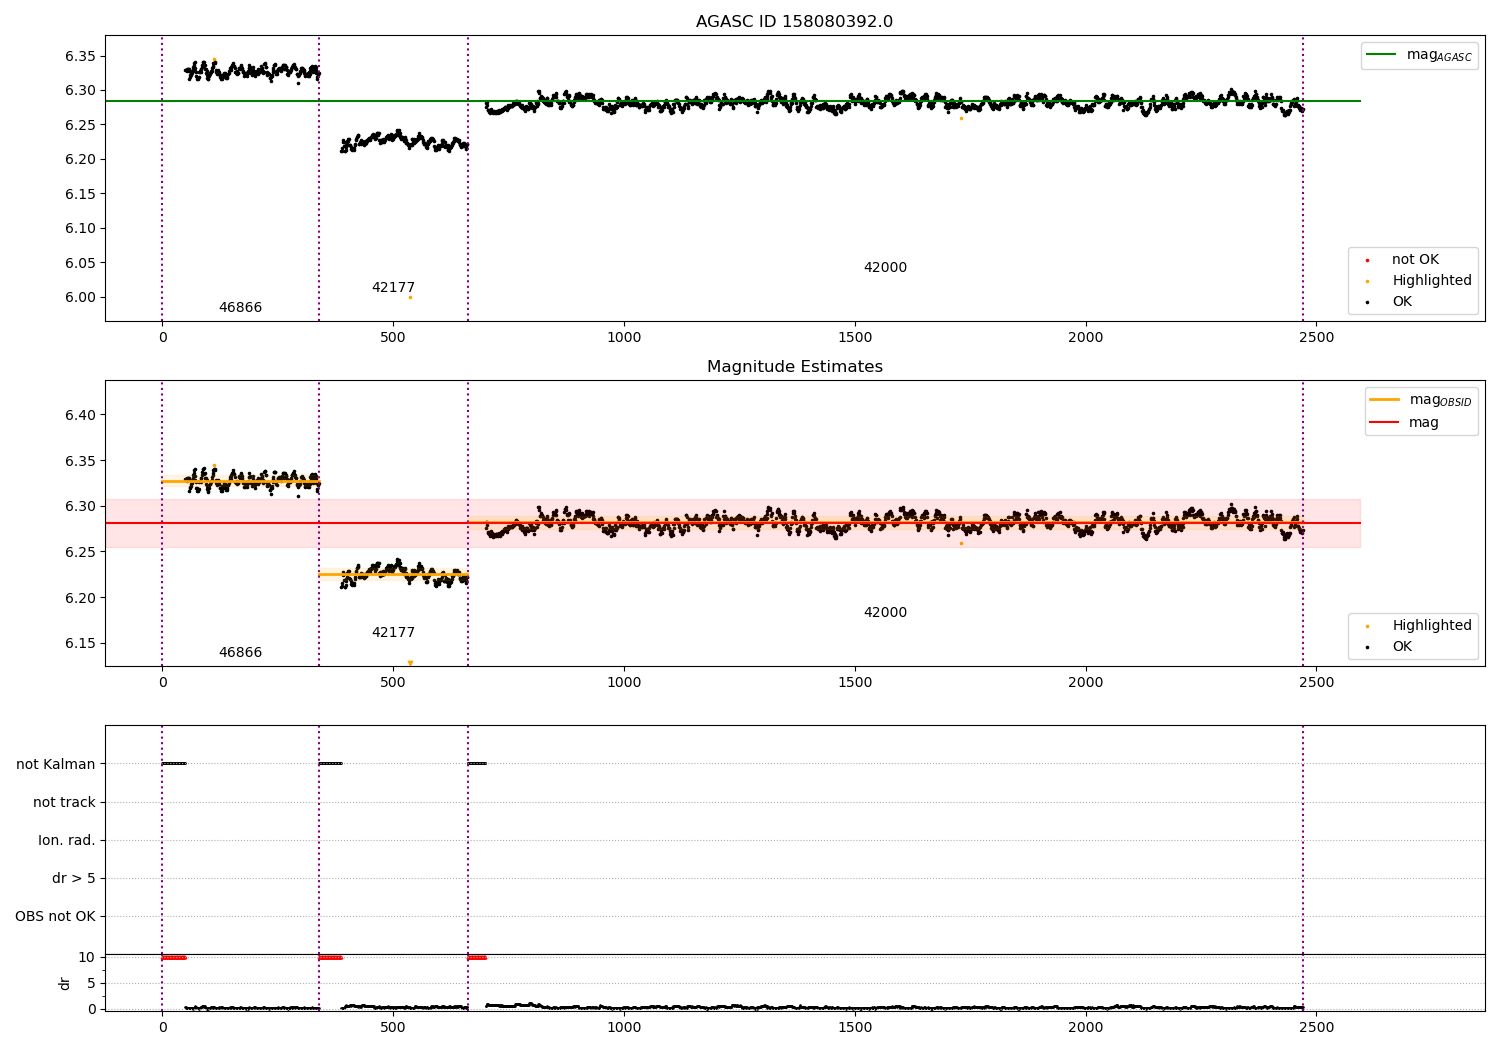Click "42000" in the Magnitude Estimates plot

[885, 613]
